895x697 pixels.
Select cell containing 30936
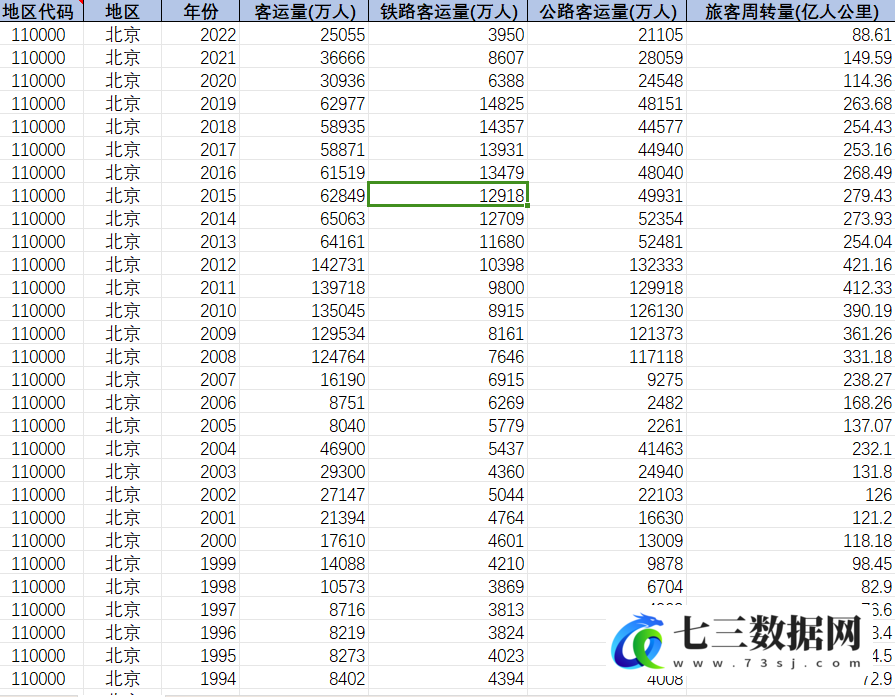pyautogui.click(x=304, y=80)
